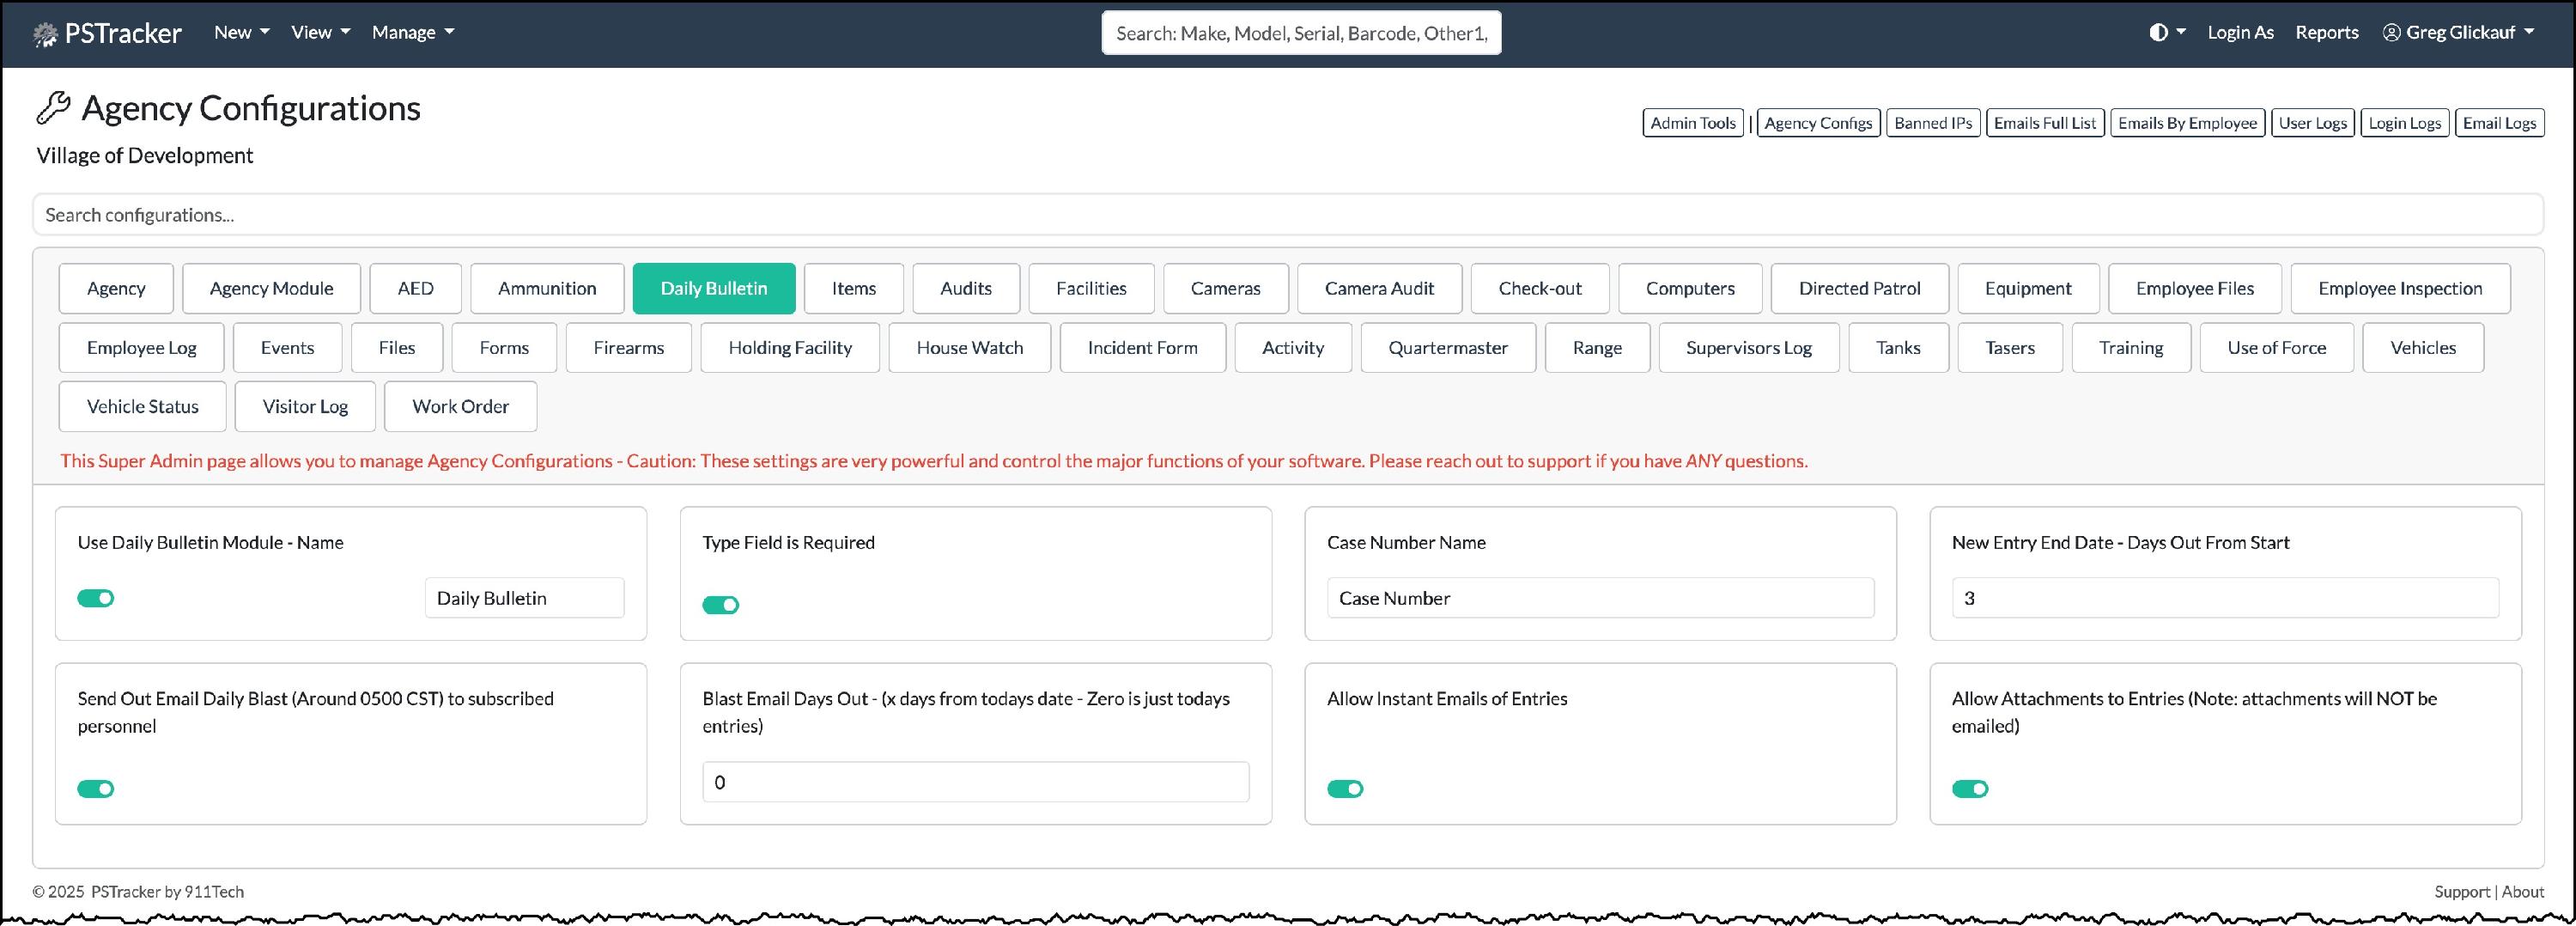The image size is (2576, 926).
Task: Toggle Use Daily Bulletin Module switch
Action: click(96, 598)
